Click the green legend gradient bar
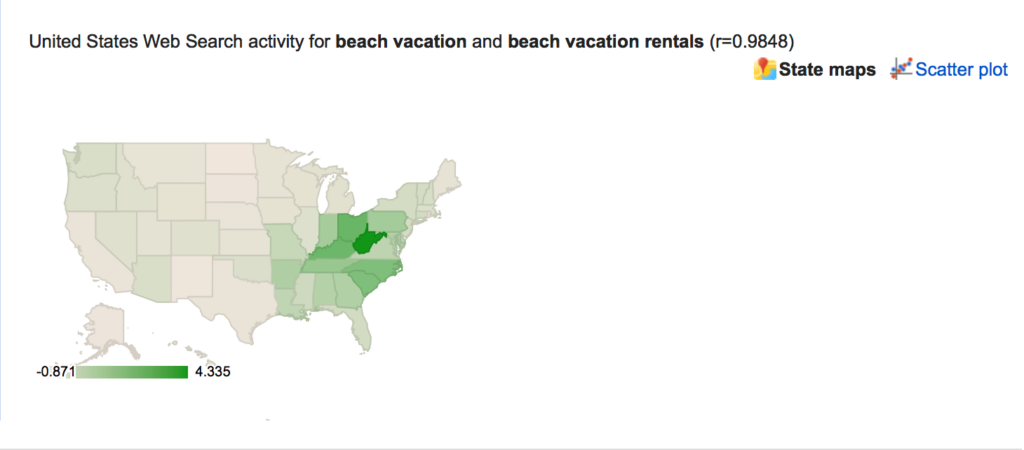The height and width of the screenshot is (450, 1024). [133, 372]
